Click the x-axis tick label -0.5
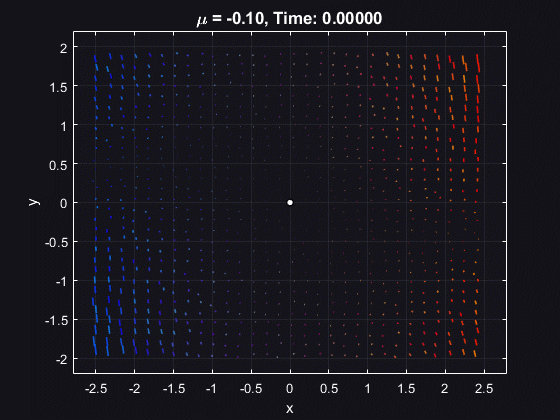560x420 pixels. click(251, 389)
